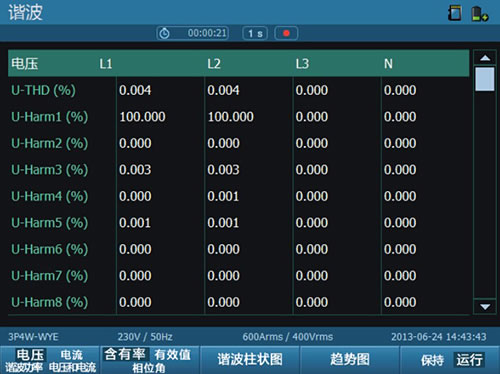Click U-Harm5 L2 value 0.001
The height and width of the screenshot is (374, 500).
(224, 223)
